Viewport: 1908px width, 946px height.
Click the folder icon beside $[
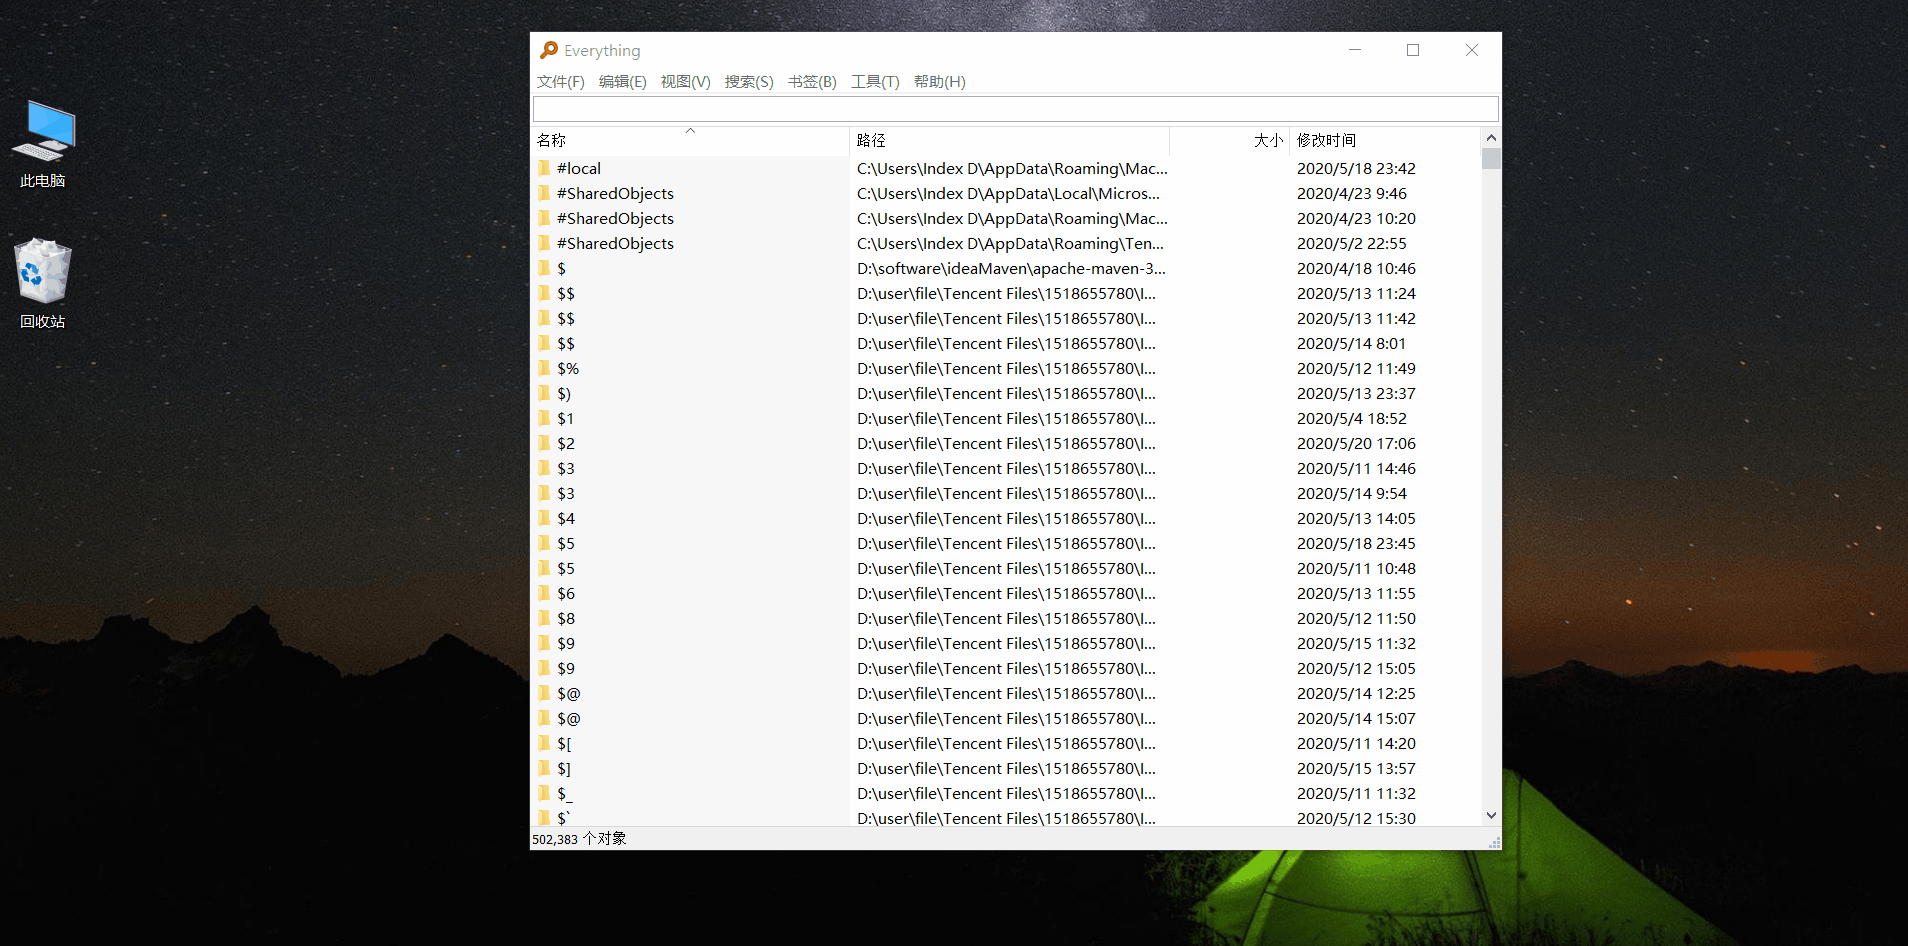tap(544, 743)
